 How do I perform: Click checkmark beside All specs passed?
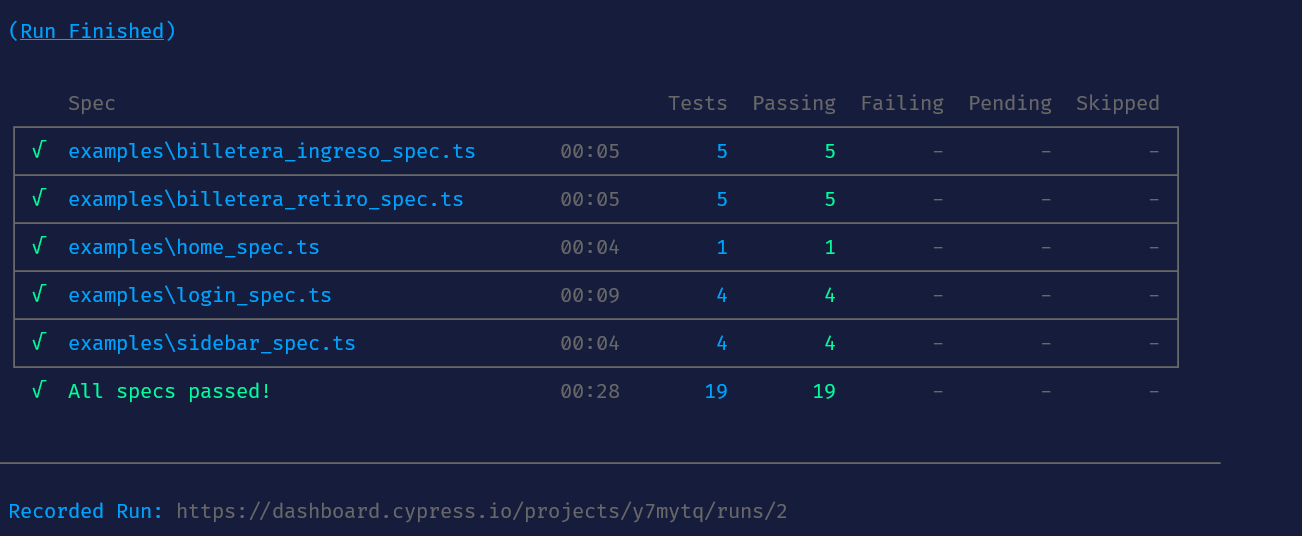(x=38, y=390)
